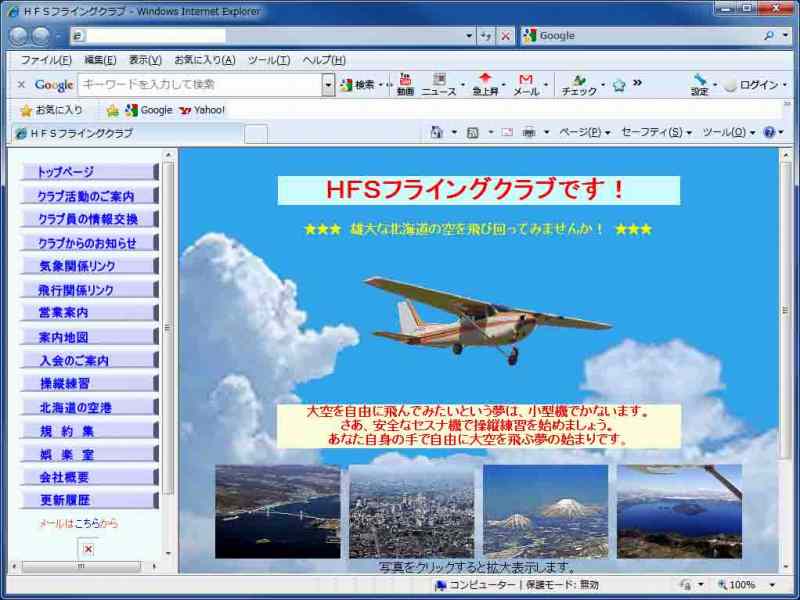
Task: Open the 表示(V) menu
Action: point(145,60)
